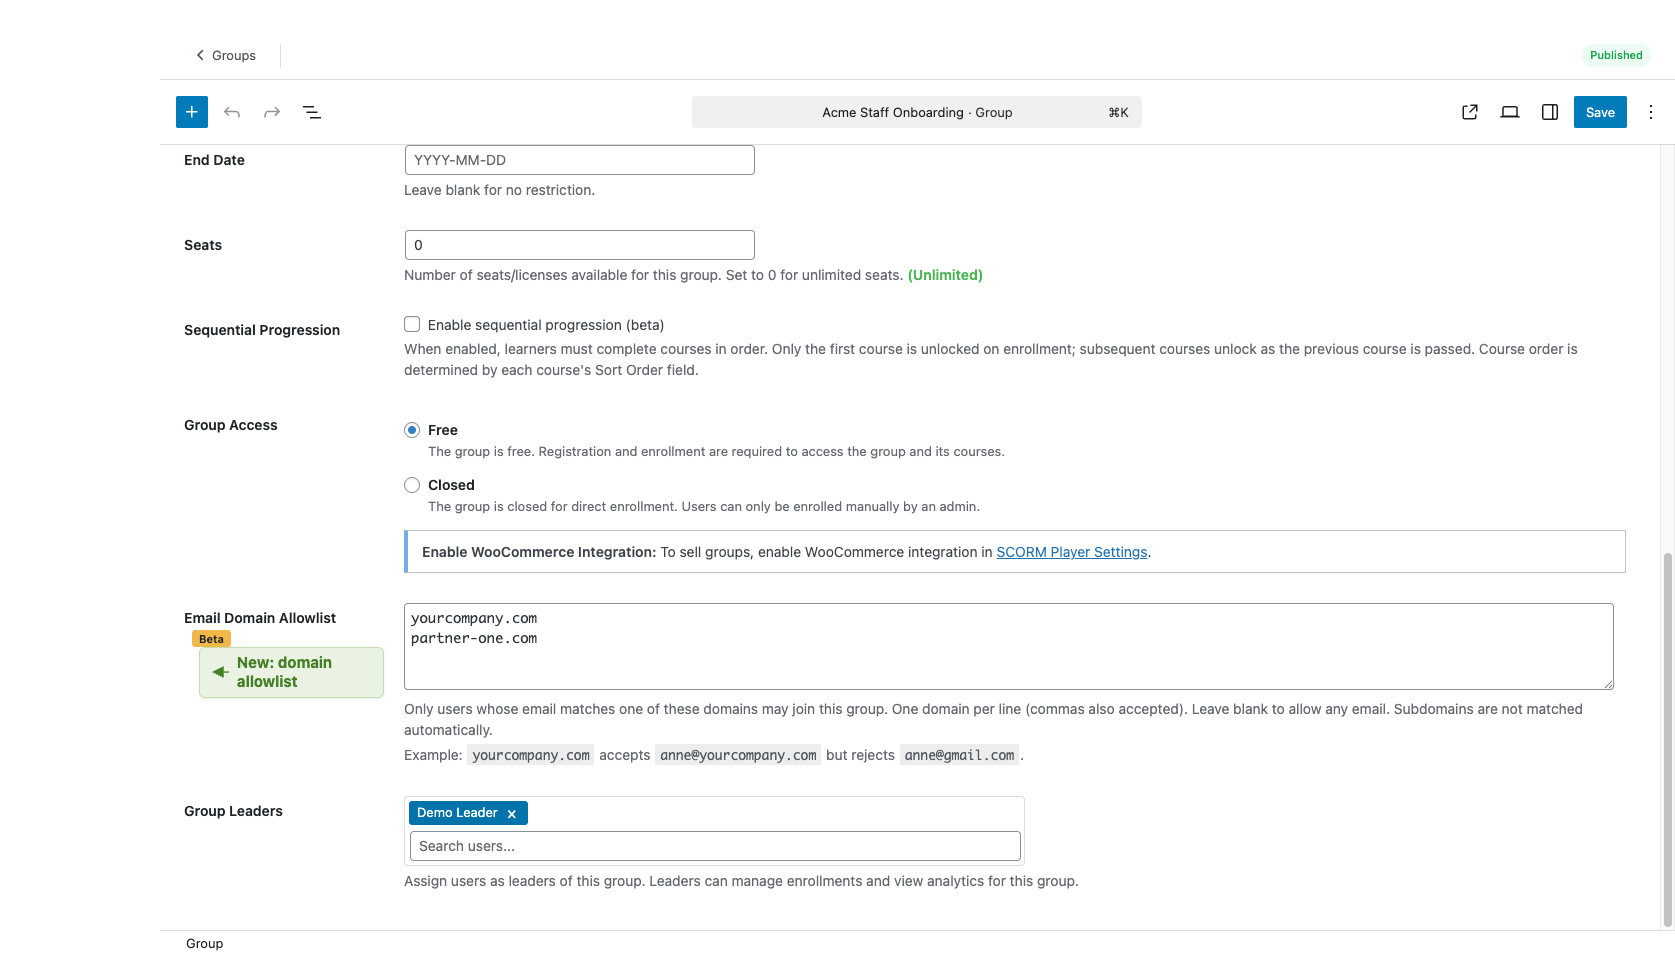This screenshot has width=1675, height=955.
Task: Navigate back to the Groups list
Action: (x=225, y=55)
